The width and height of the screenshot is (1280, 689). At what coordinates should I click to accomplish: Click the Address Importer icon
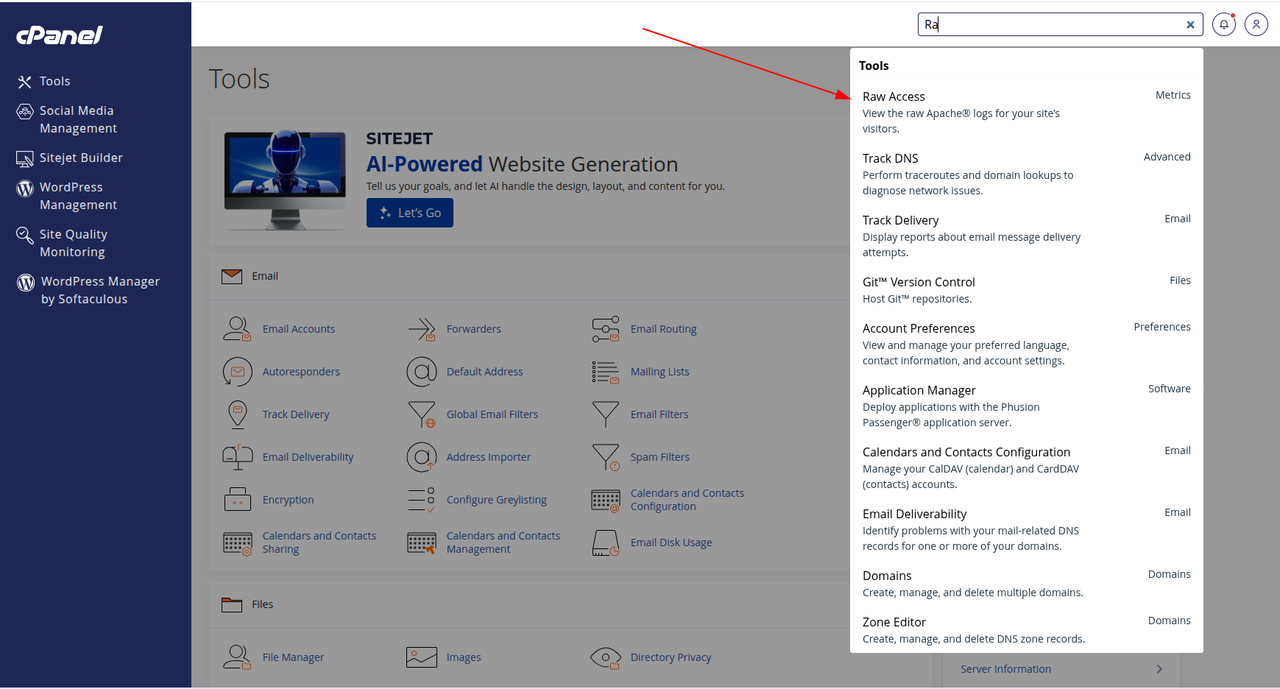coord(422,457)
